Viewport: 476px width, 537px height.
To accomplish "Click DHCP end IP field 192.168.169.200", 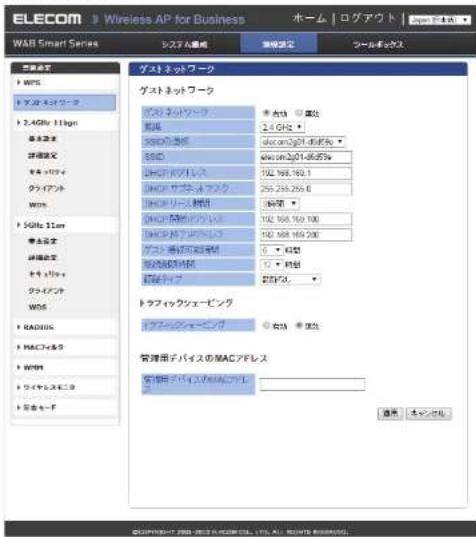I will pyautogui.click(x=305, y=235).
